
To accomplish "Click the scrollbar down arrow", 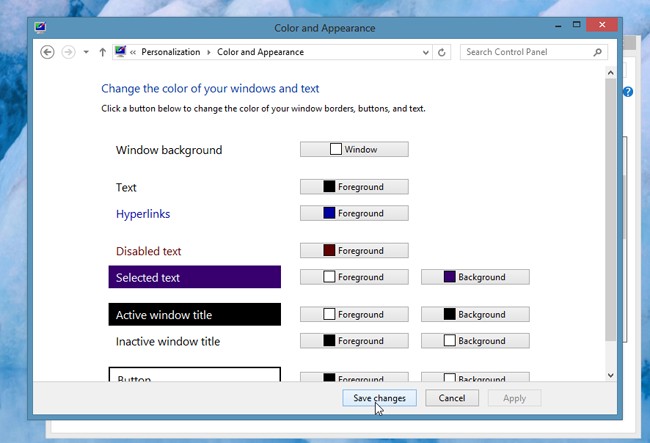I will point(610,375).
